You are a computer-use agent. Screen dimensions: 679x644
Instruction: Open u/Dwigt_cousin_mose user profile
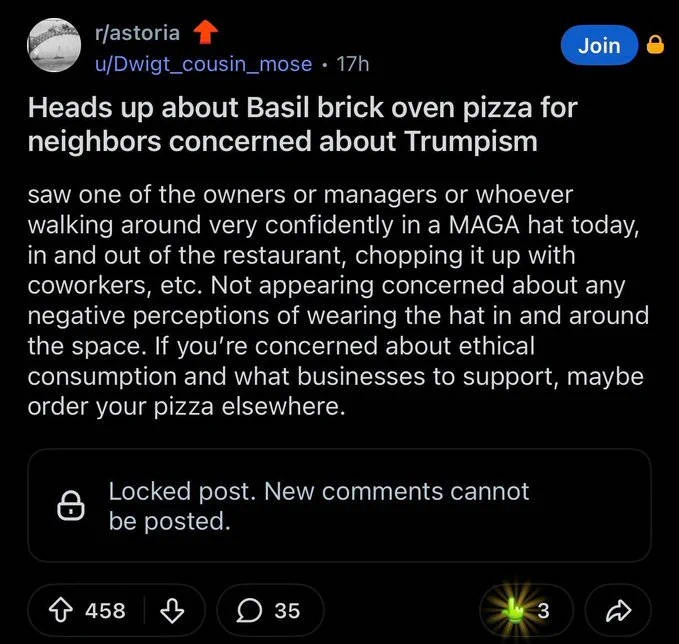pyautogui.click(x=204, y=64)
